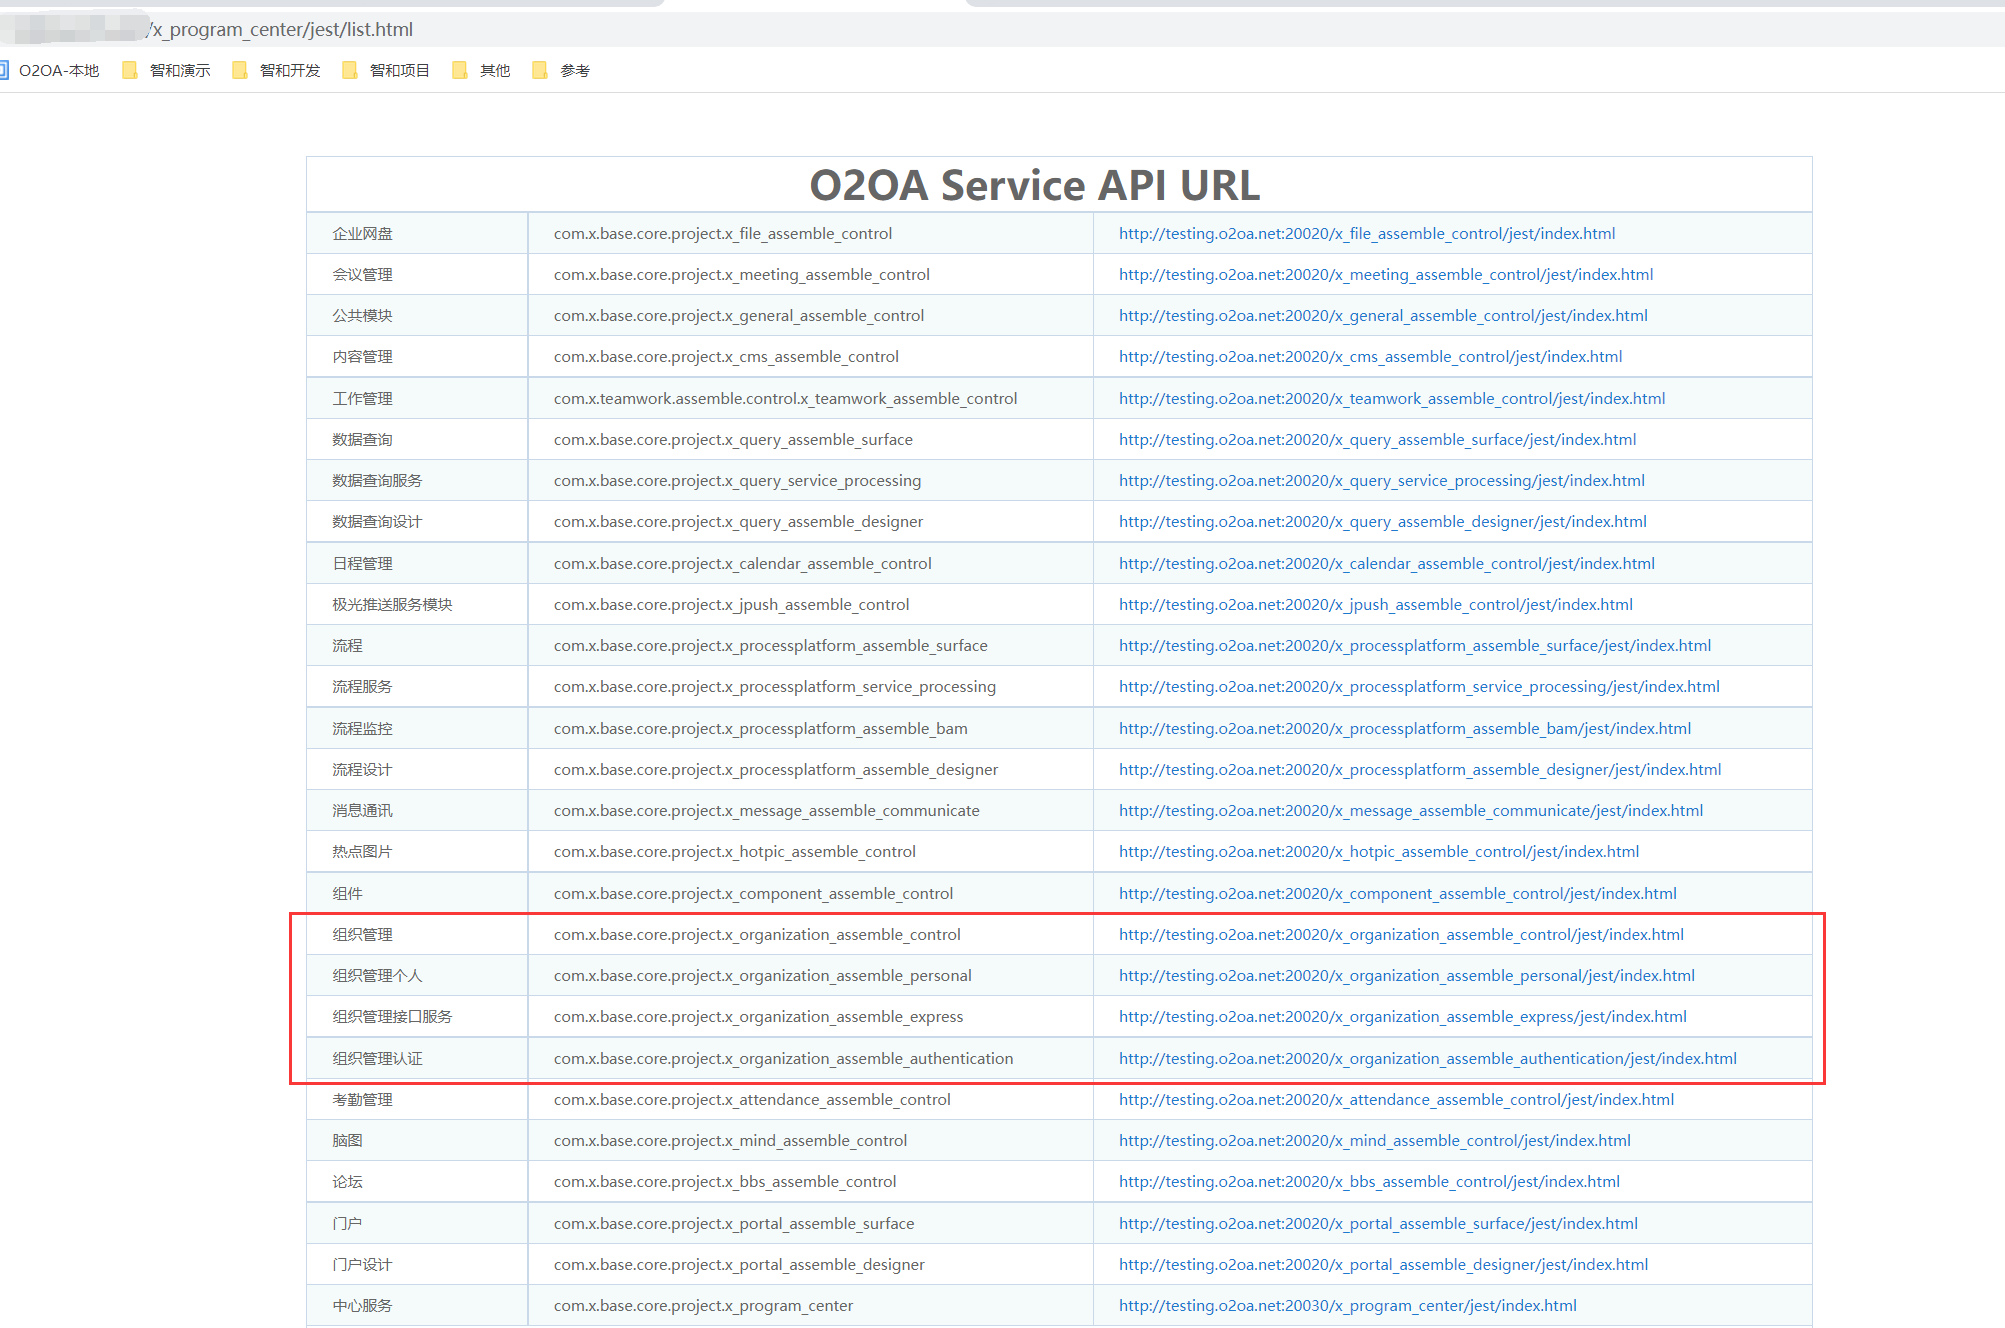Screen dimensions: 2005x1328
Task: Open the 智和项目 bookmark folder icon
Action: click(x=350, y=70)
